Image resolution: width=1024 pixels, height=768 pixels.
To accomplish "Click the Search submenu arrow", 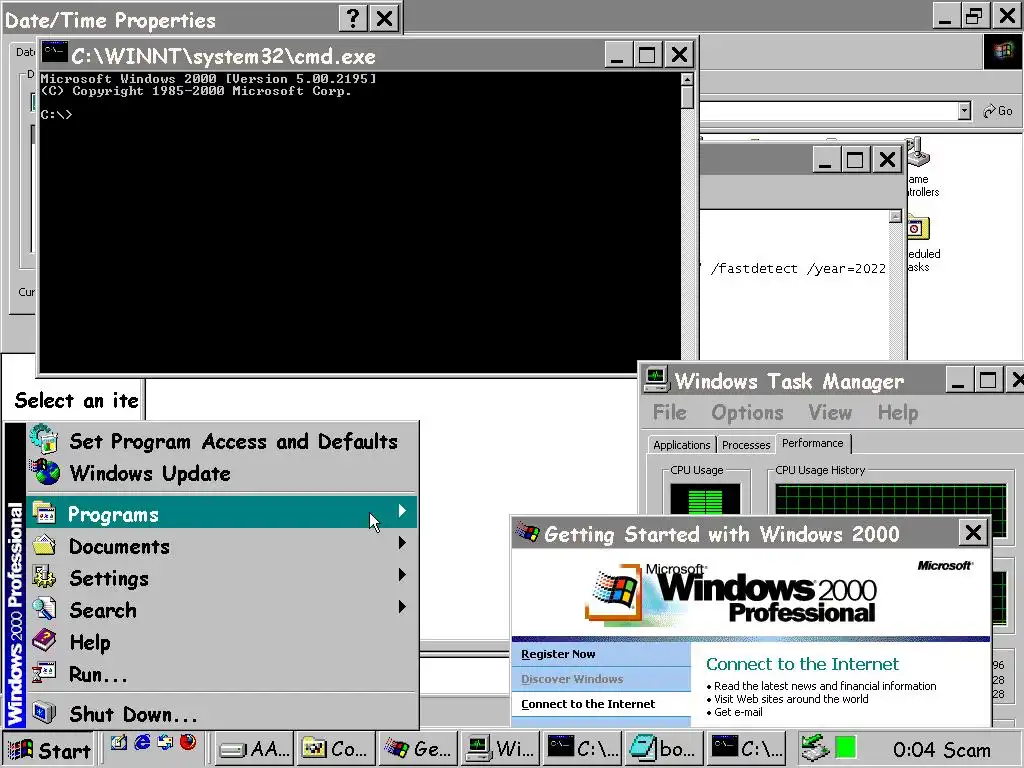I will 402,607.
